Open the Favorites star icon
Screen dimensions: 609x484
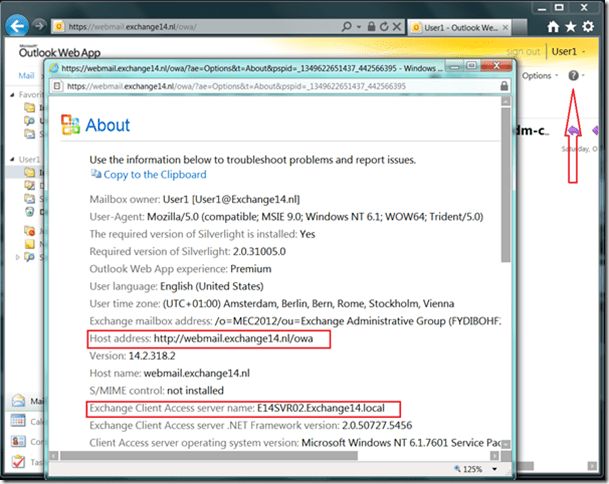coord(572,26)
